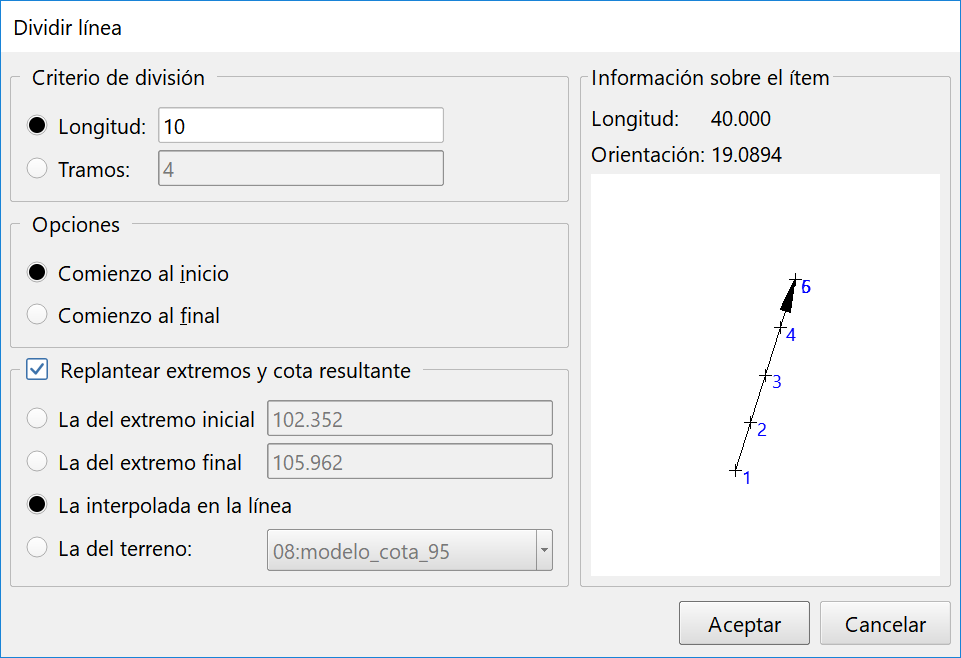Click the extremo final value 105.962 field

pos(409,461)
